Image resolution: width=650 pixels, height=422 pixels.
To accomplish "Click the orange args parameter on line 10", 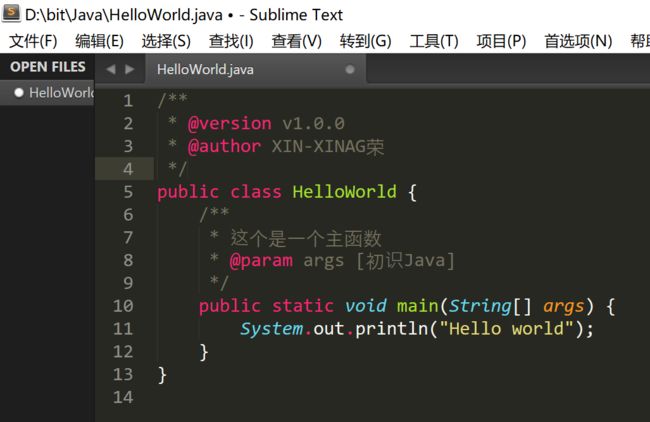I will (564, 306).
